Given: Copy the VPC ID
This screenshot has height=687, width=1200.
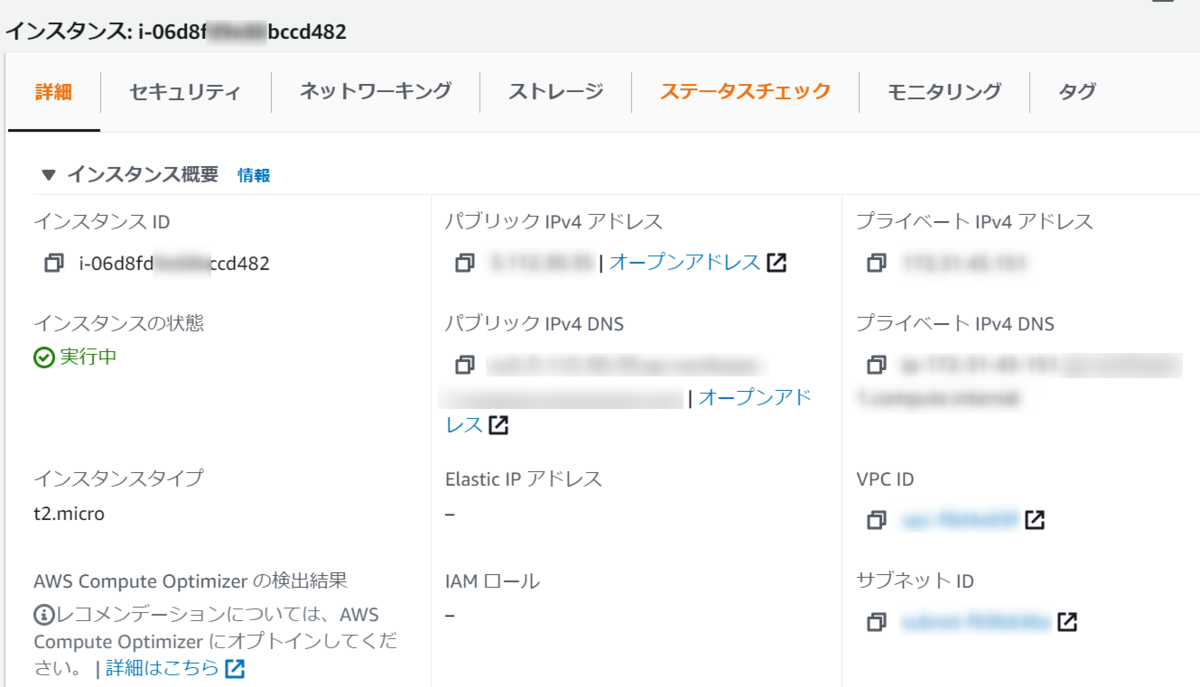Looking at the screenshot, I should [876, 520].
